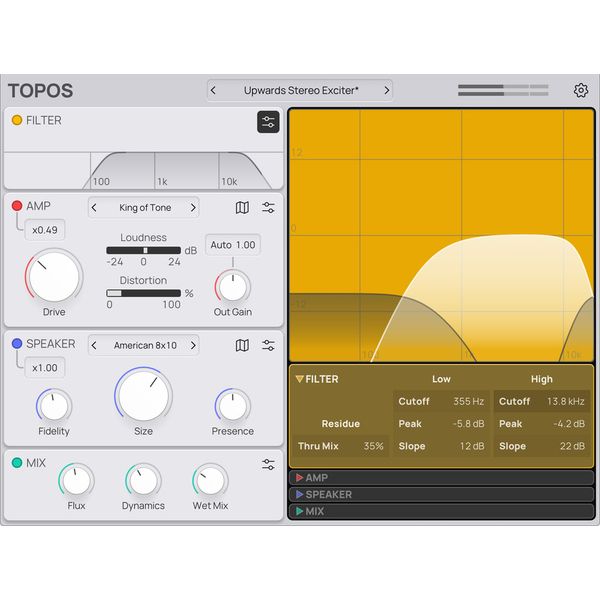Toggle the SPEAKER section power dot
The width and height of the screenshot is (600, 600).
click(x=17, y=344)
